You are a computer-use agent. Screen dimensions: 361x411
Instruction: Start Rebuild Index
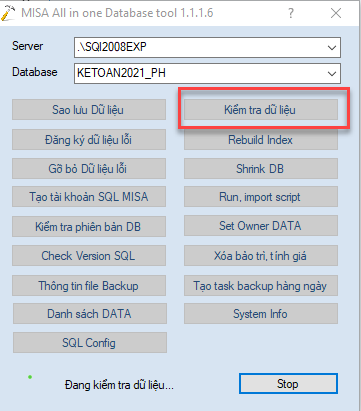coord(261,140)
